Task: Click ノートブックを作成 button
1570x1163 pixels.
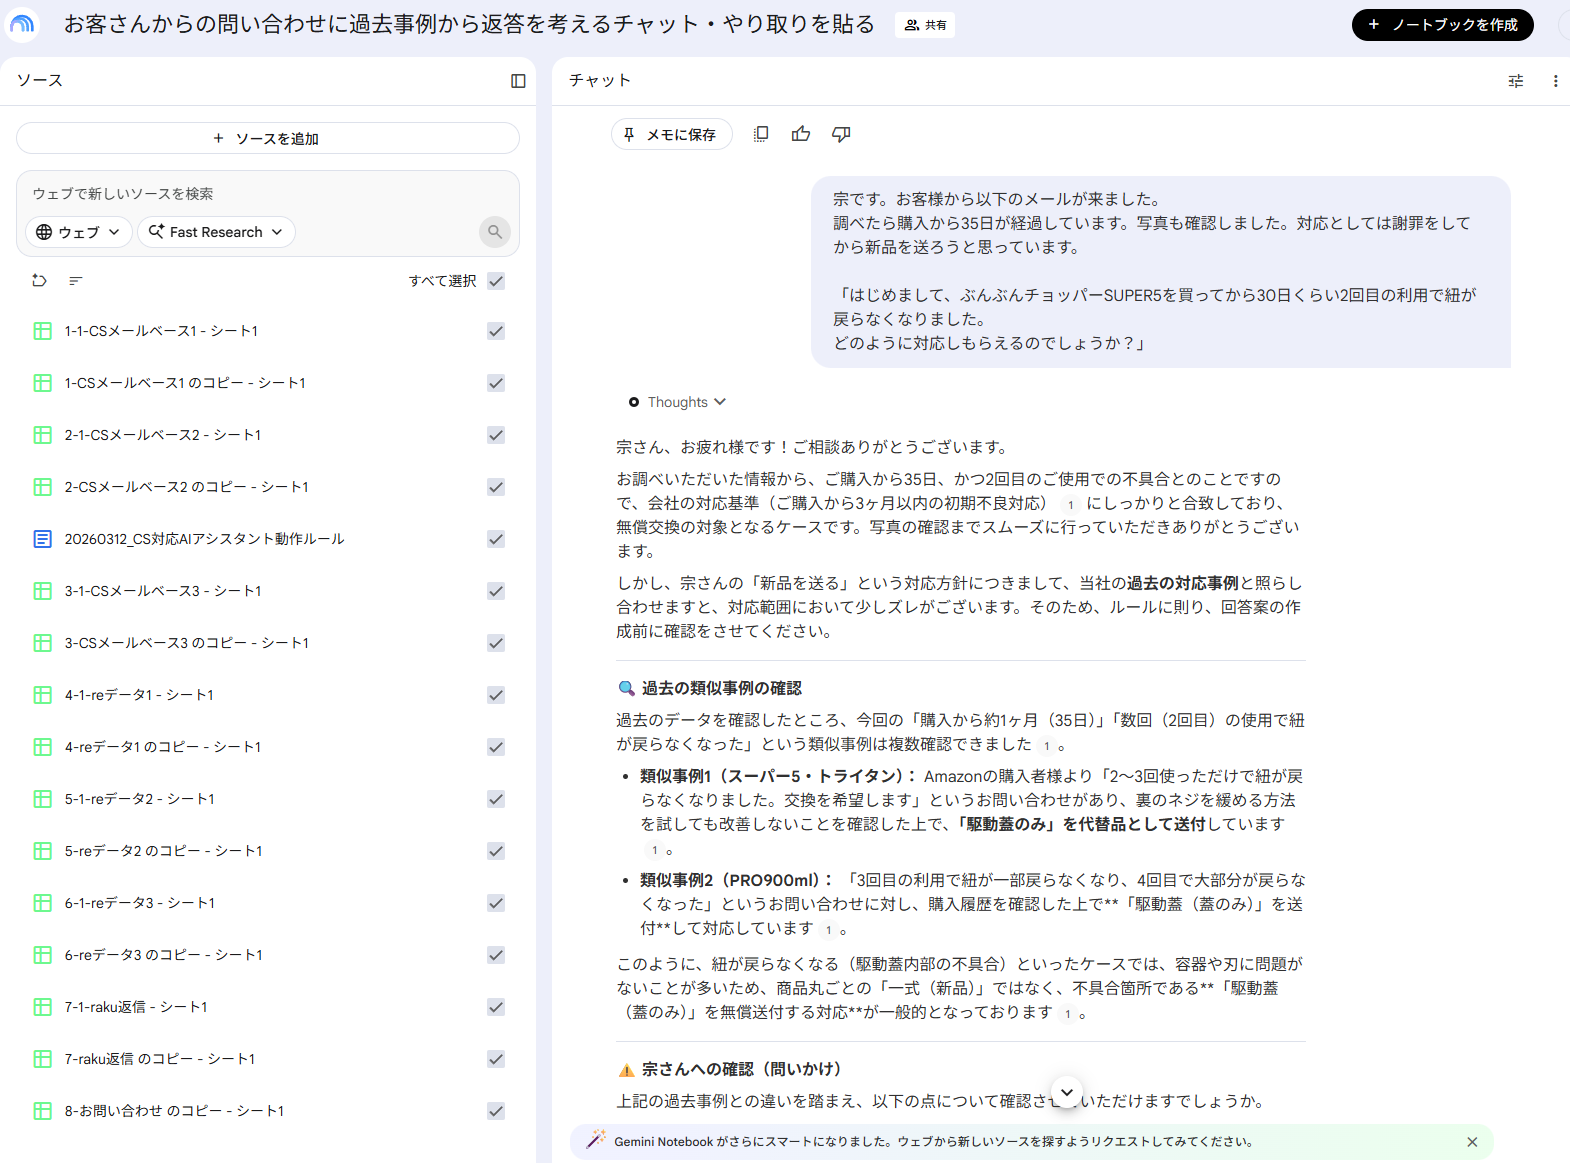Action: [1443, 25]
